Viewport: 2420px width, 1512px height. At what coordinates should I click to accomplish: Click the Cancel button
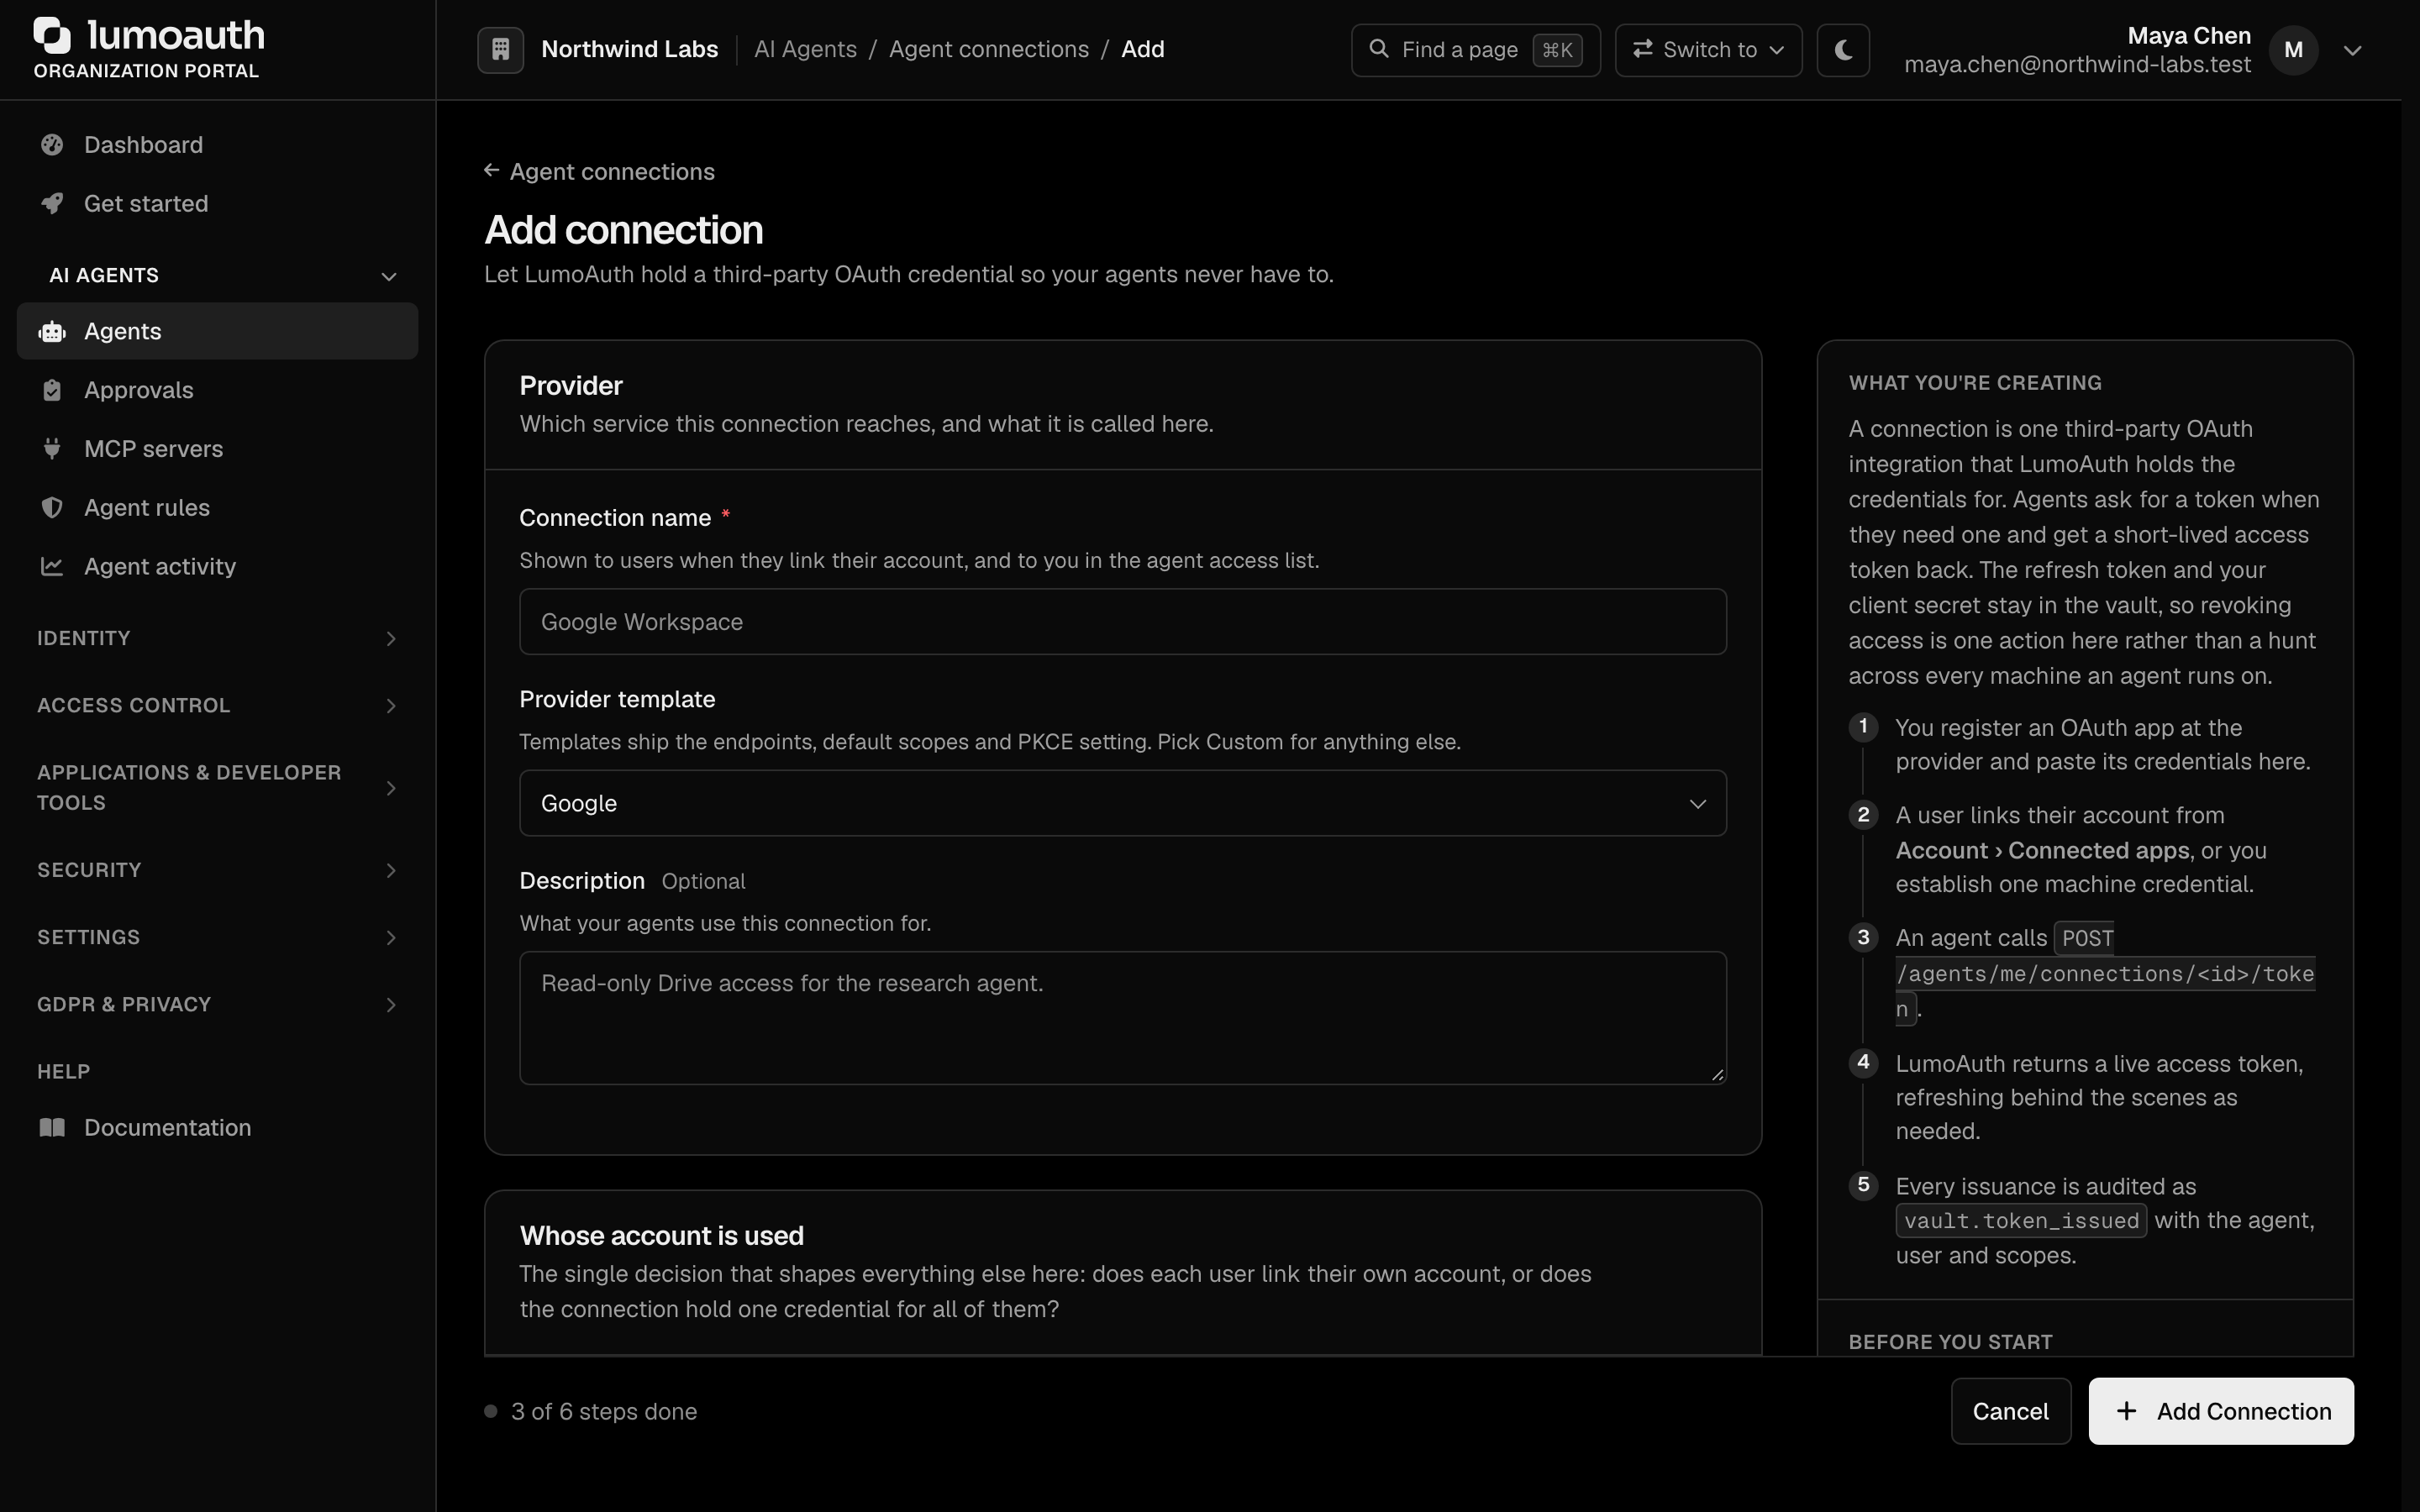(2010, 1411)
